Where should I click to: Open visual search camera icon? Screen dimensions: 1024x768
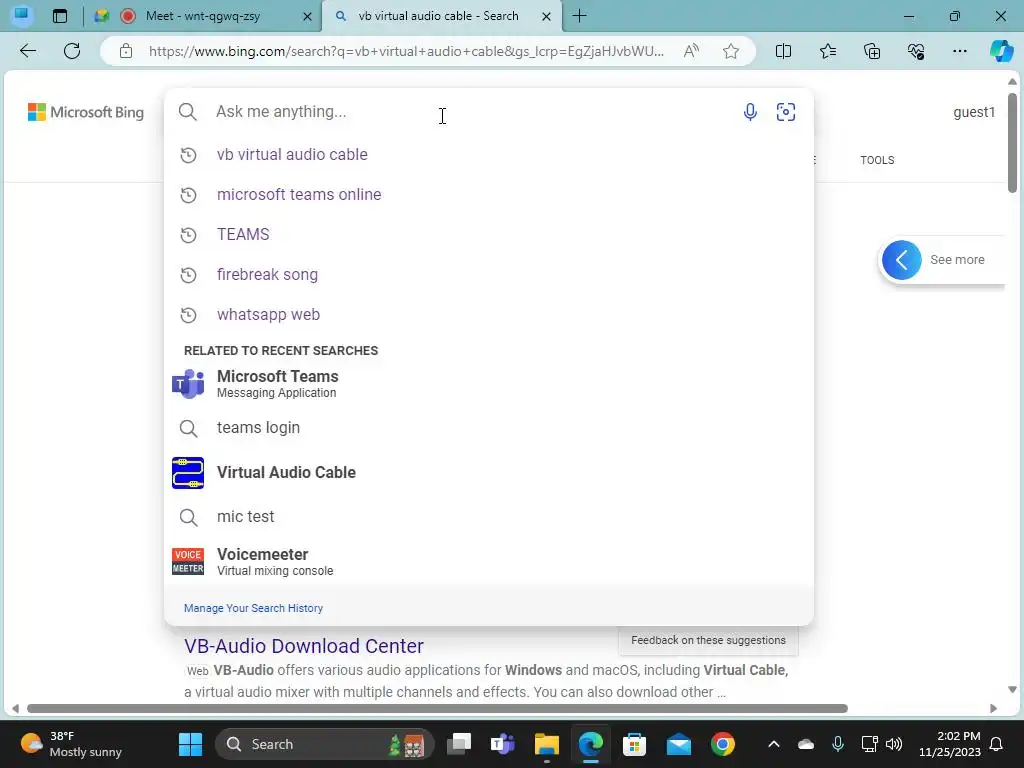[786, 112]
